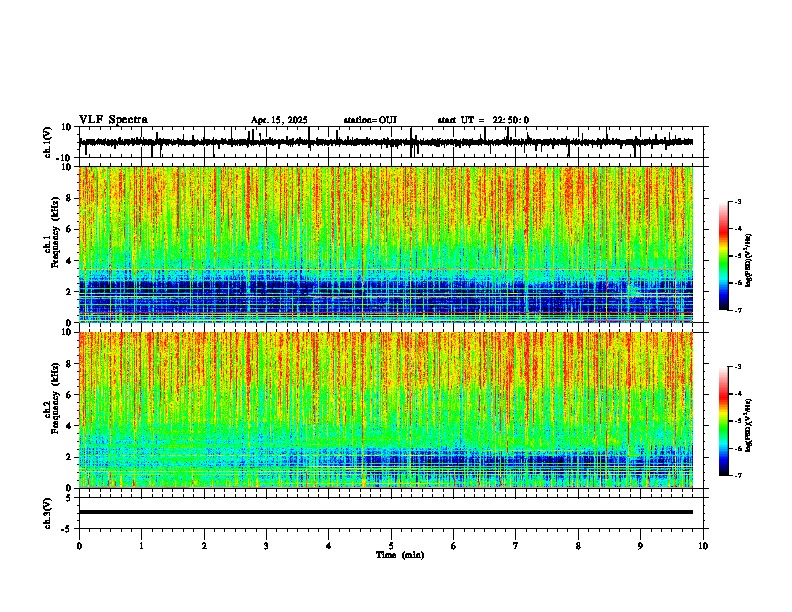Select the start UT 22:50:0 text
Image resolution: width=792 pixels, height=612 pixels.
[483, 120]
